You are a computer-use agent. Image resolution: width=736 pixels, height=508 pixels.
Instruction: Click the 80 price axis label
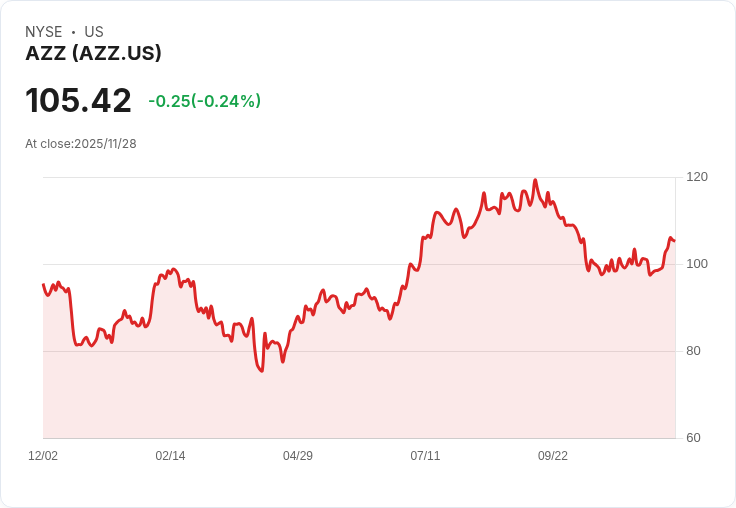pyautogui.click(x=693, y=351)
